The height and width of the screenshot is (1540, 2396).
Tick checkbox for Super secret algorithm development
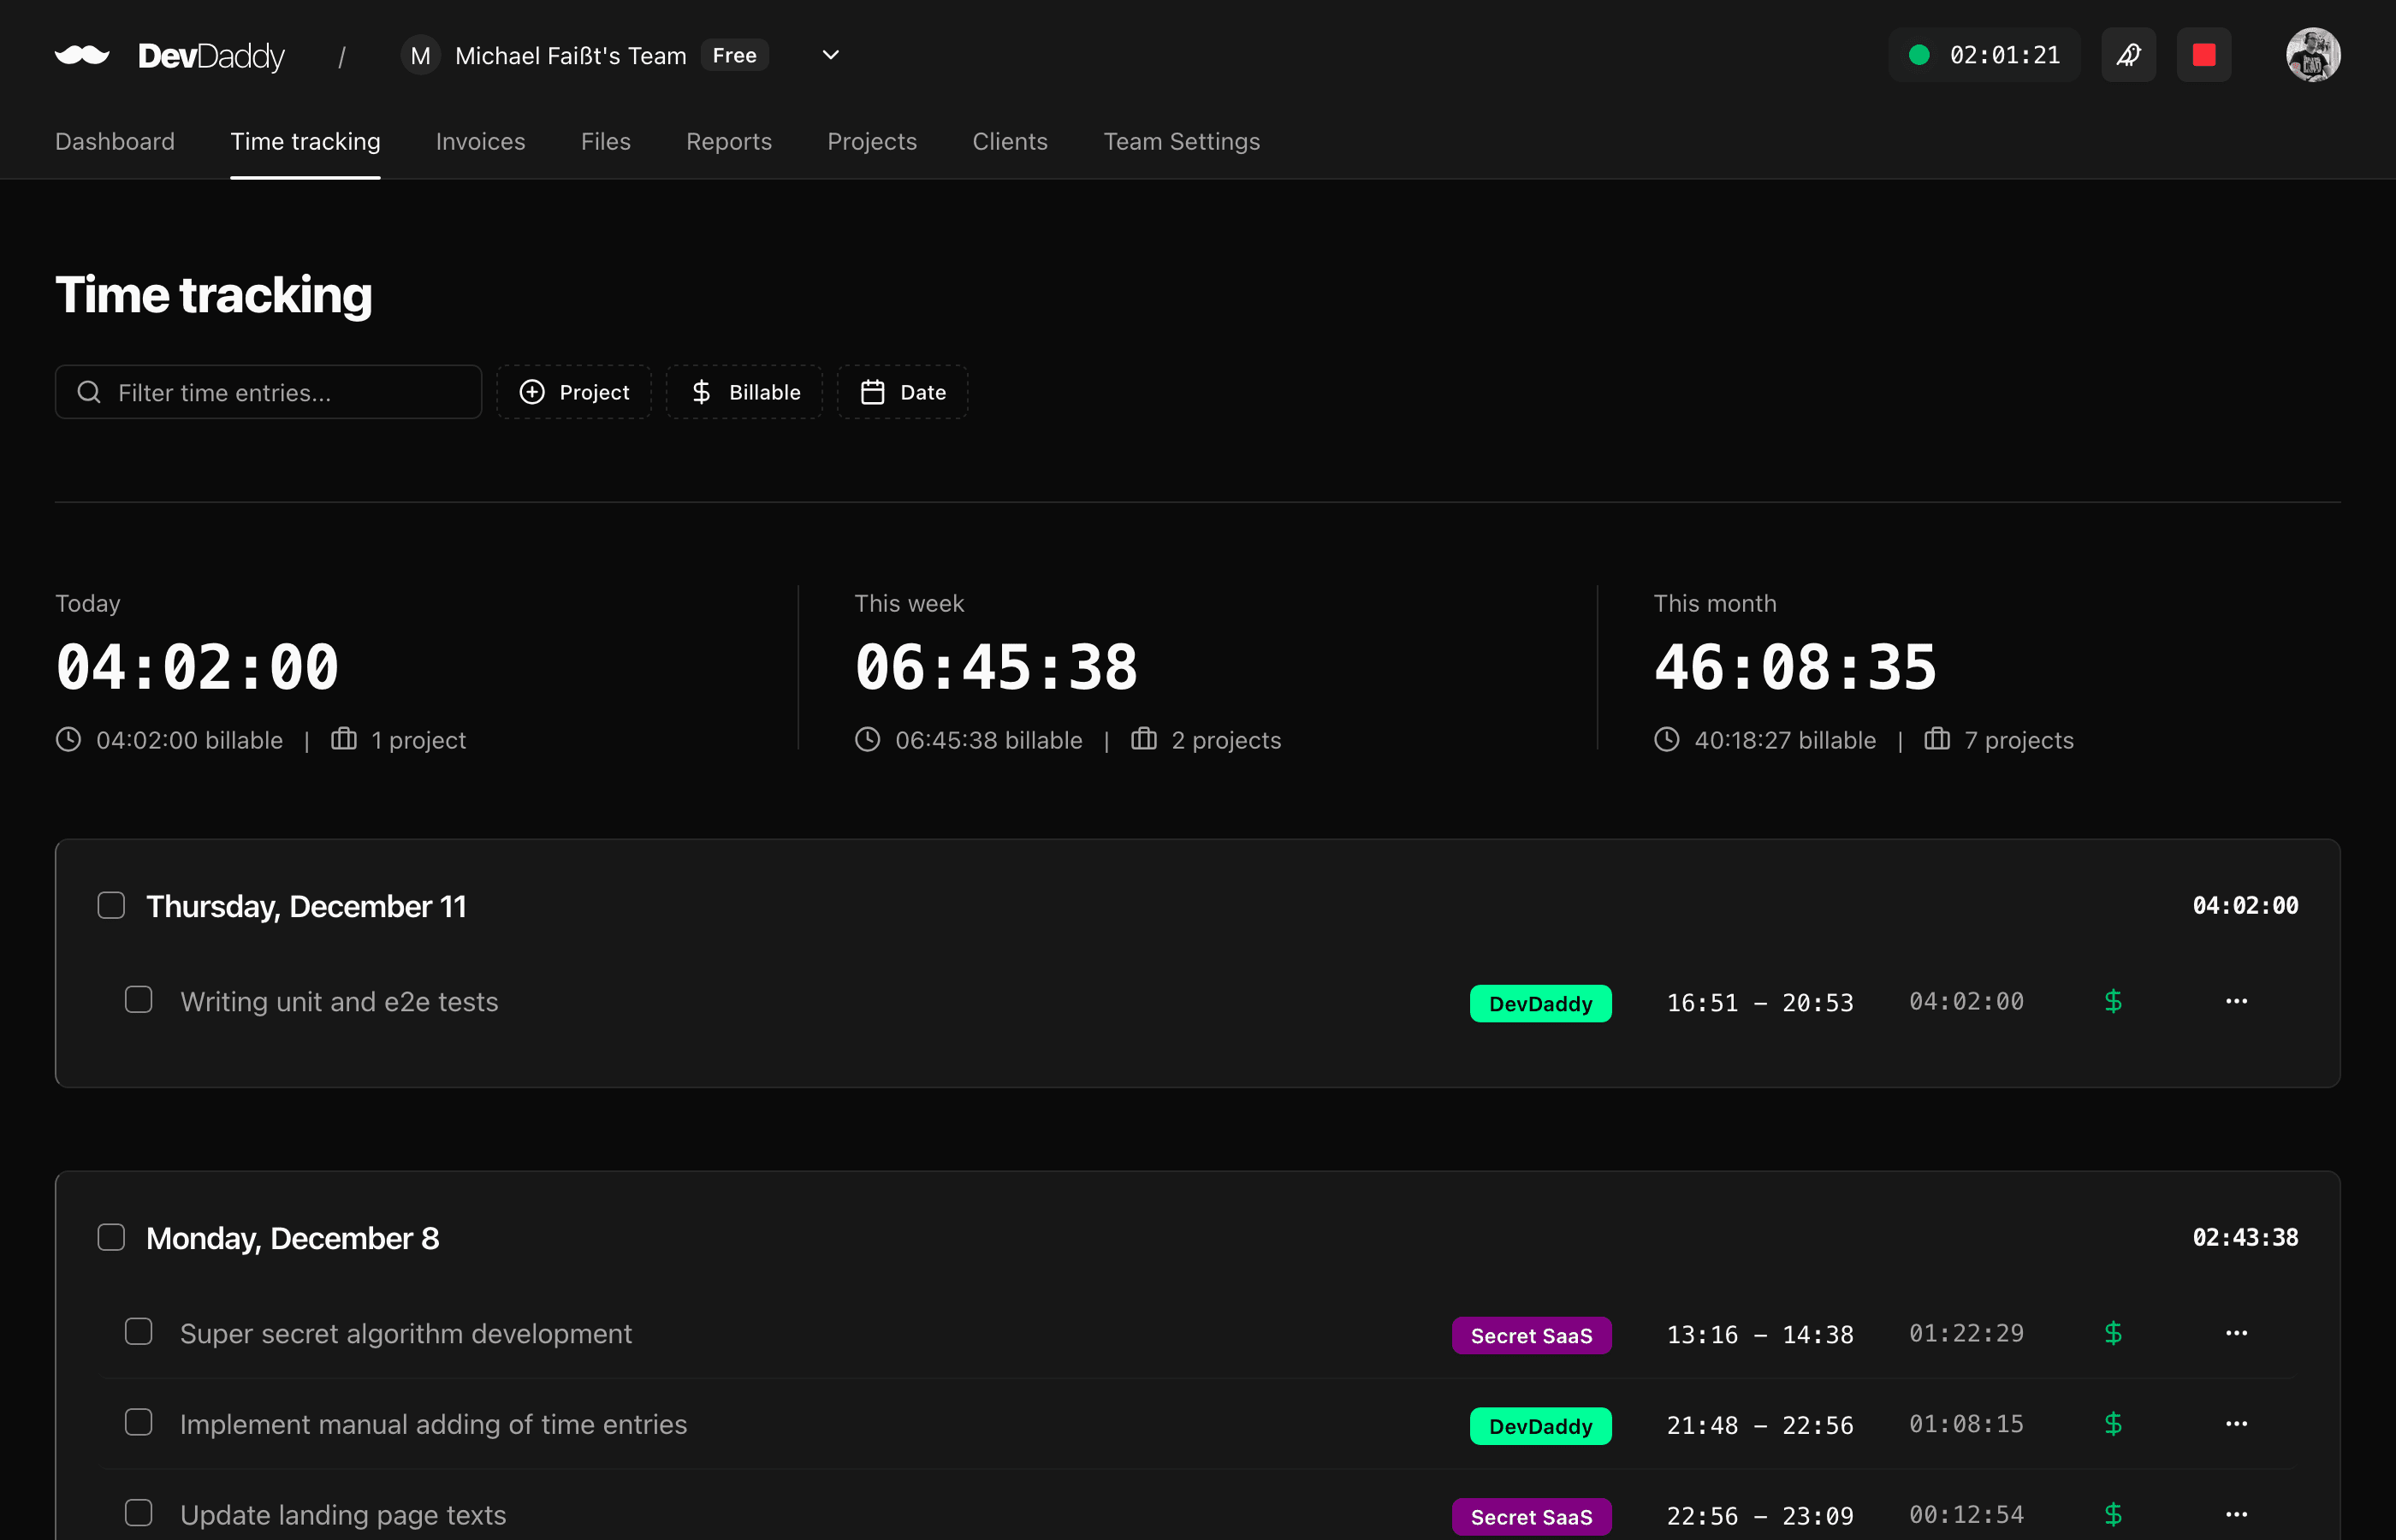click(139, 1331)
